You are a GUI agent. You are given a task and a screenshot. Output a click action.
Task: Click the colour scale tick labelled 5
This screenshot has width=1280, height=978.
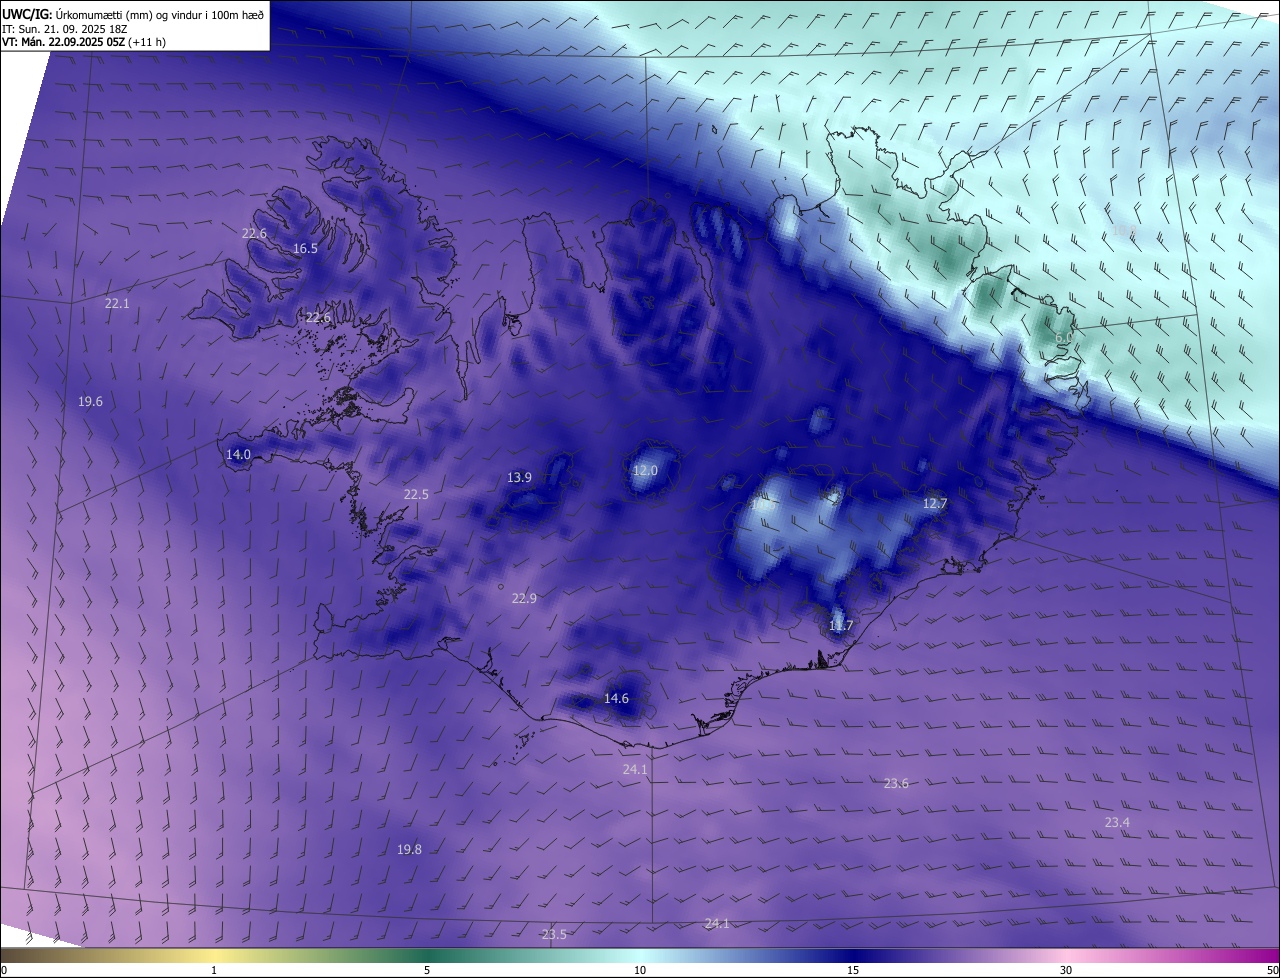tap(427, 970)
